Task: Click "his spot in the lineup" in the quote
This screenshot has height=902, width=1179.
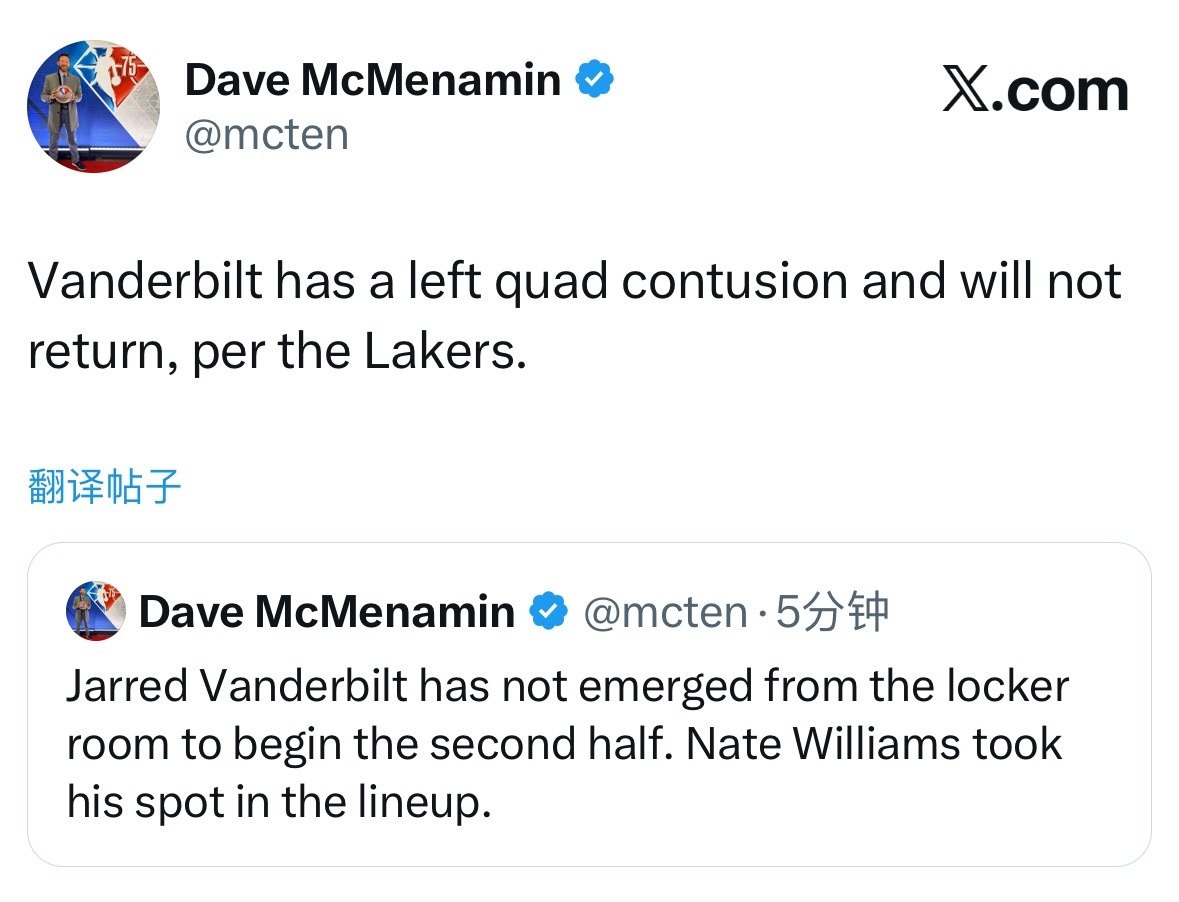Action: pyautogui.click(x=278, y=801)
